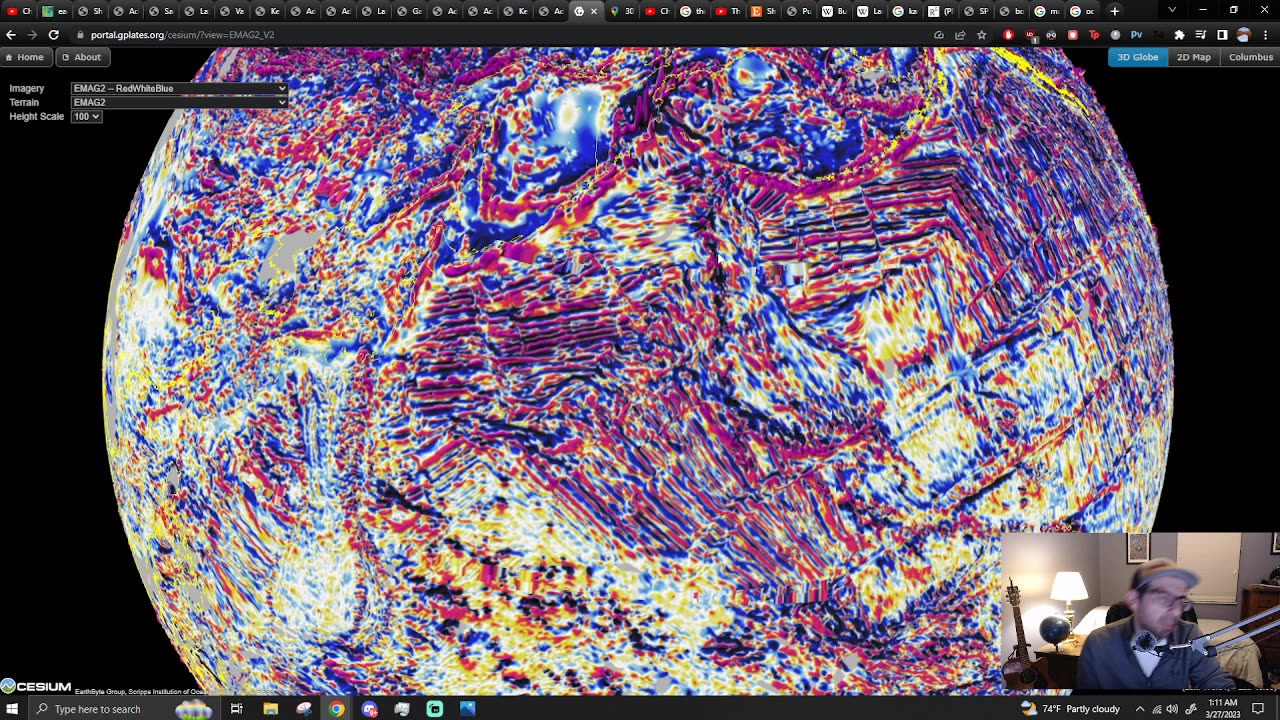This screenshot has height=720, width=1280.
Task: Switch to Columbus view
Action: 1250,57
